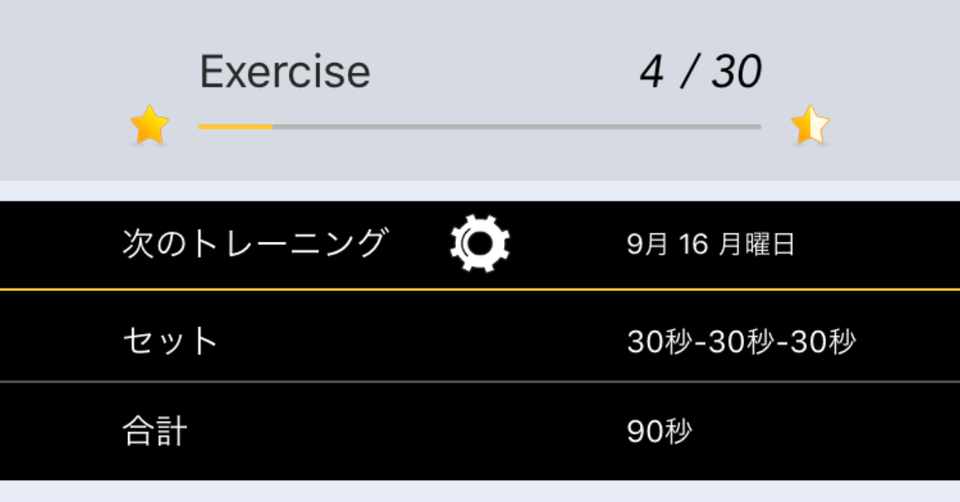Click the number 4 in the exercise counter
The width and height of the screenshot is (960, 502).
652,72
